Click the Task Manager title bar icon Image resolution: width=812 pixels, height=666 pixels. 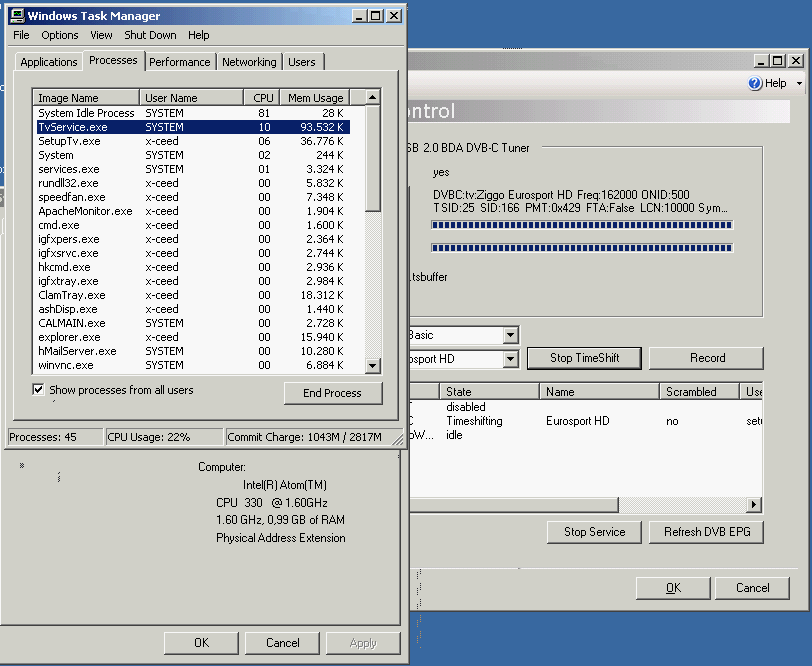pyautogui.click(x=15, y=16)
